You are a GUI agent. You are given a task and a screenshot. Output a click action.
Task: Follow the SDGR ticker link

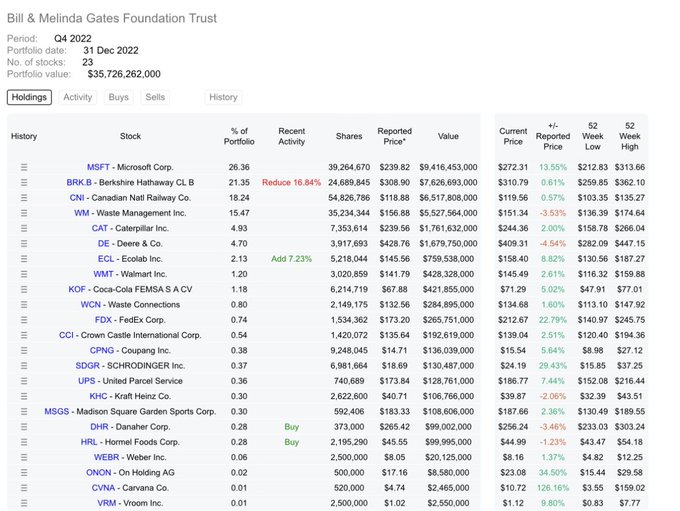click(88, 366)
